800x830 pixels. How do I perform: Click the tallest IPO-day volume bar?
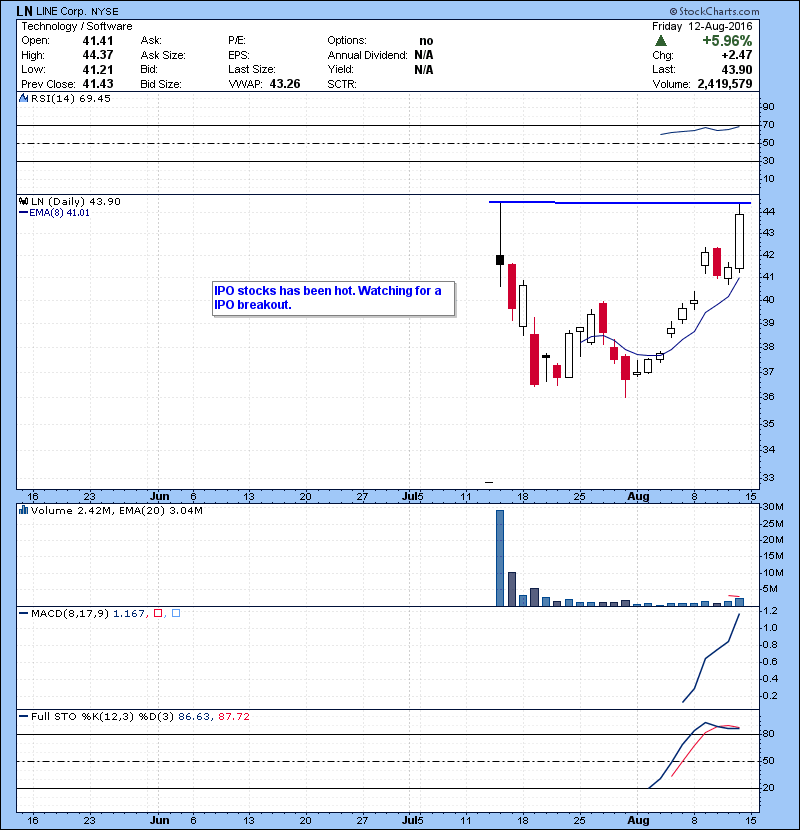pos(500,558)
